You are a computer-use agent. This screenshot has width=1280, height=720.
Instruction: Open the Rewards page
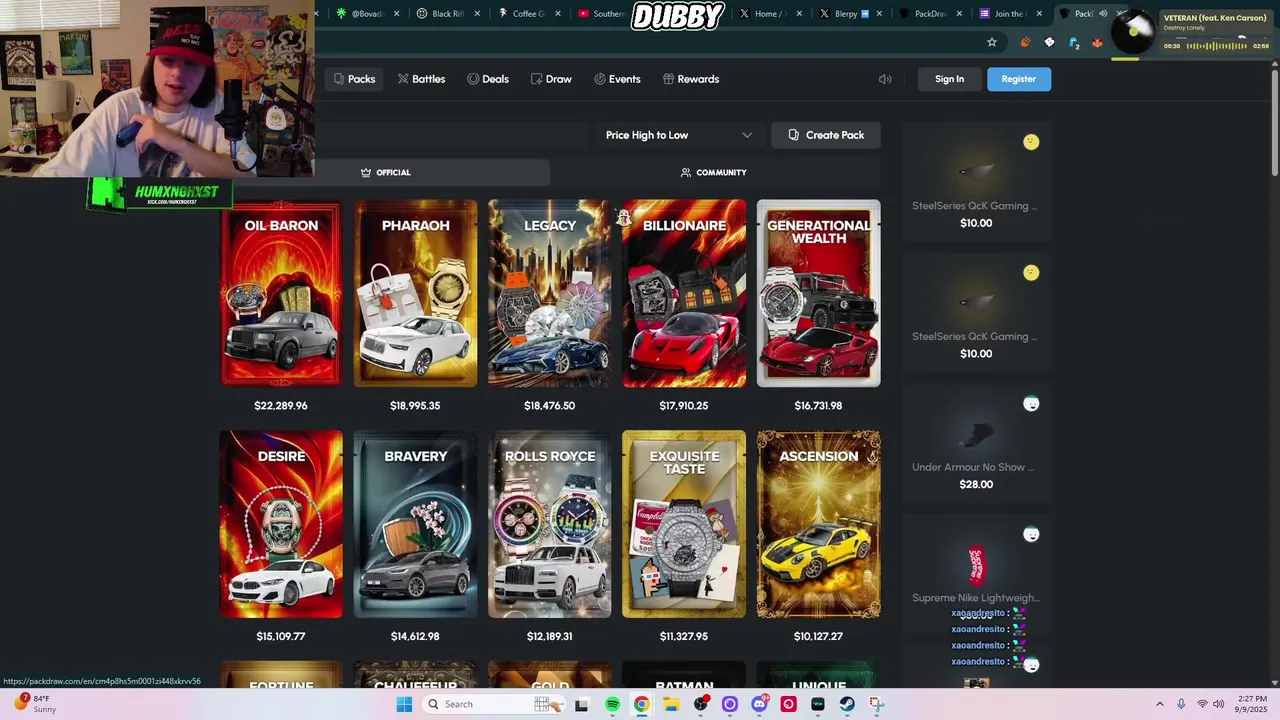point(690,79)
